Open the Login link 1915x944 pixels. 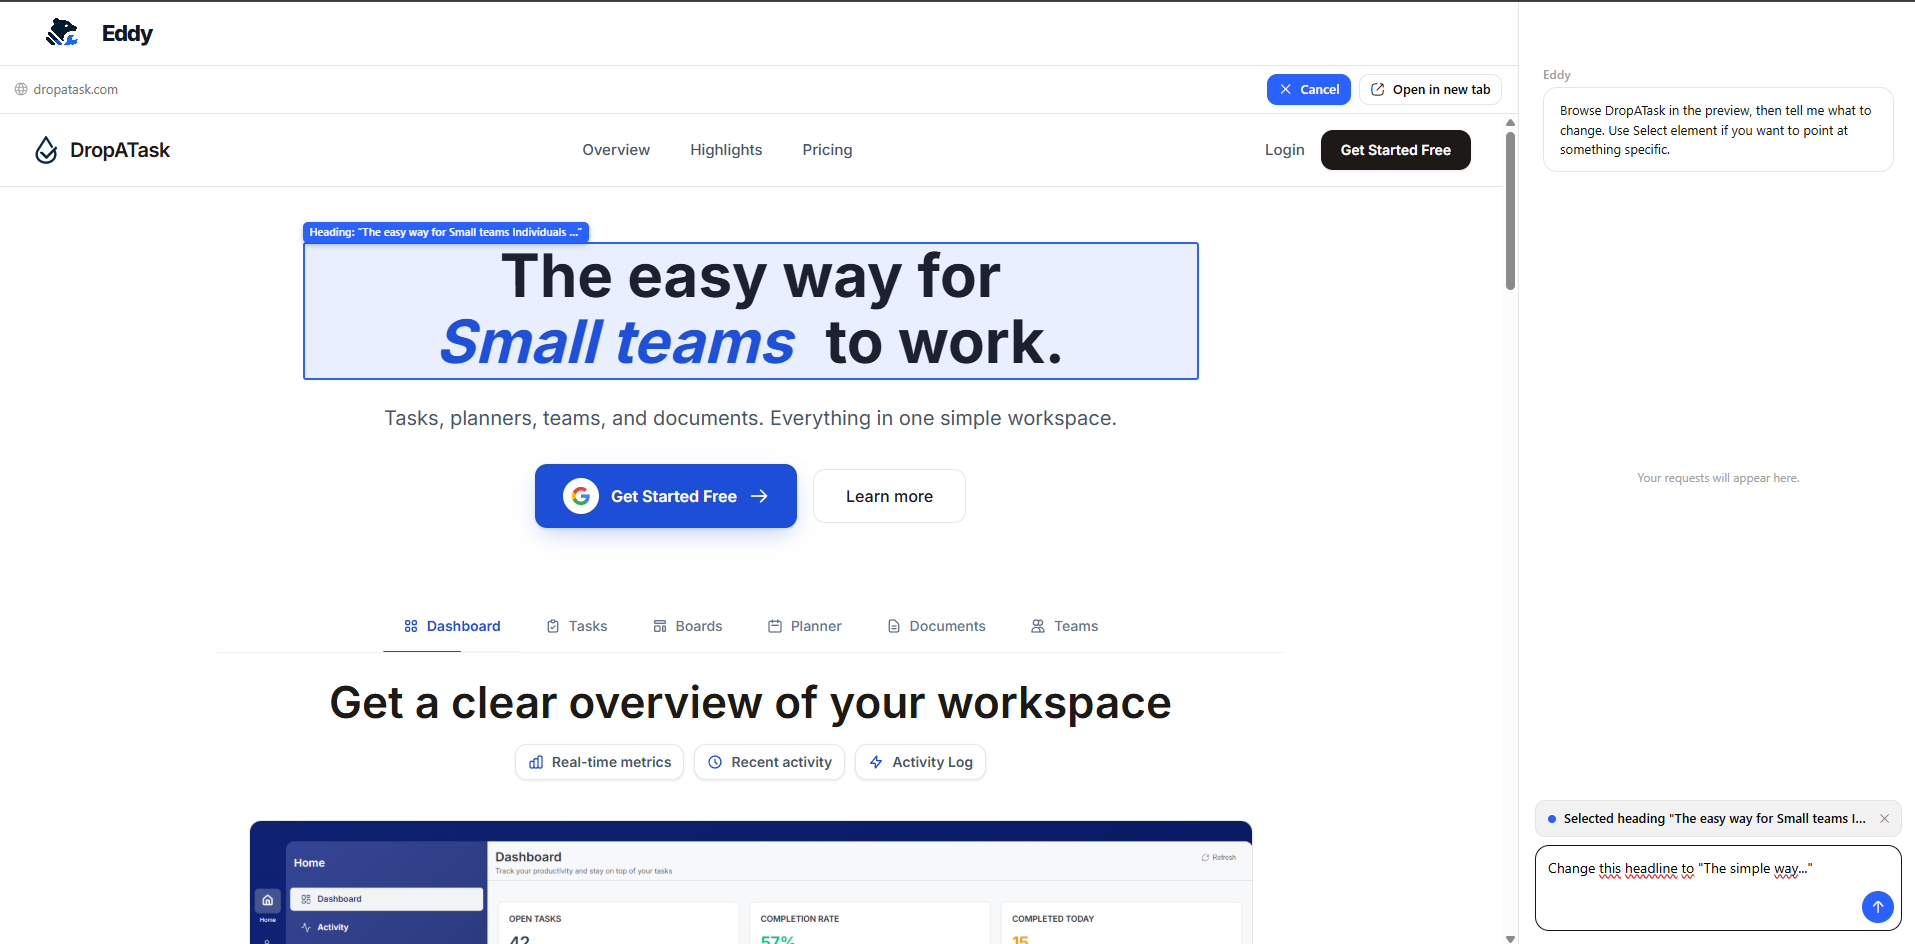tap(1284, 150)
